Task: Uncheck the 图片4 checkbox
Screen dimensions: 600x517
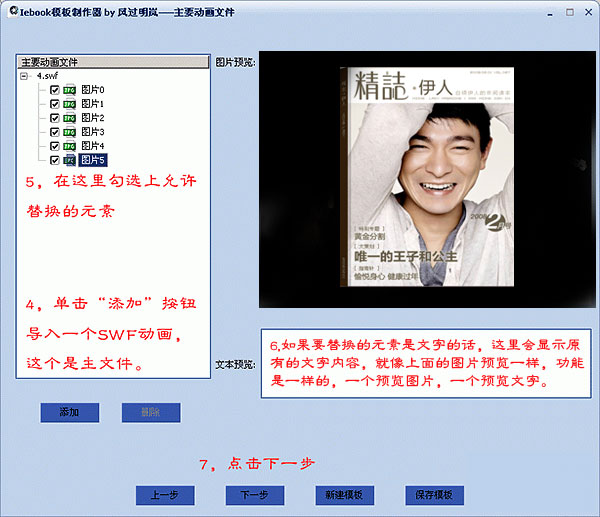Action: point(55,146)
